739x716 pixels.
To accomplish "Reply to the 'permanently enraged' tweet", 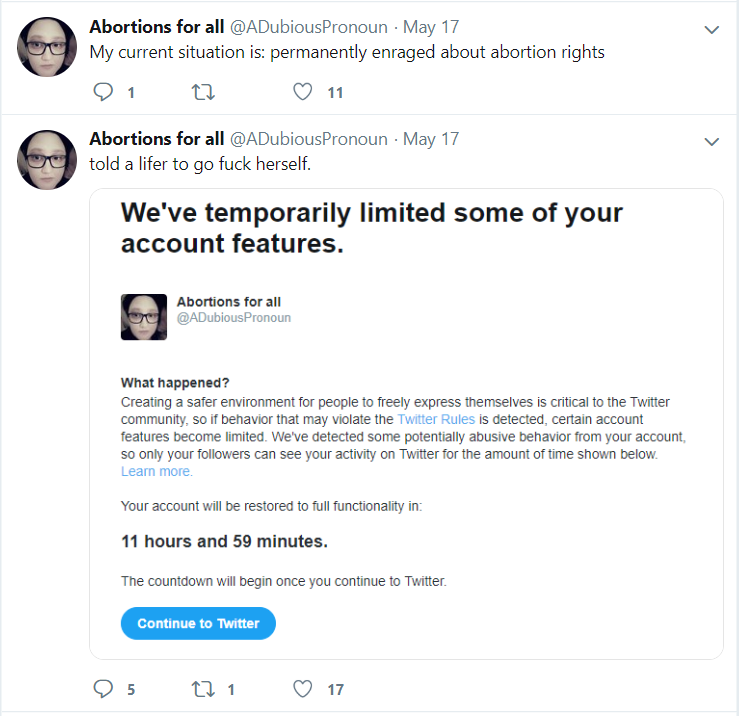I will click(x=103, y=92).
